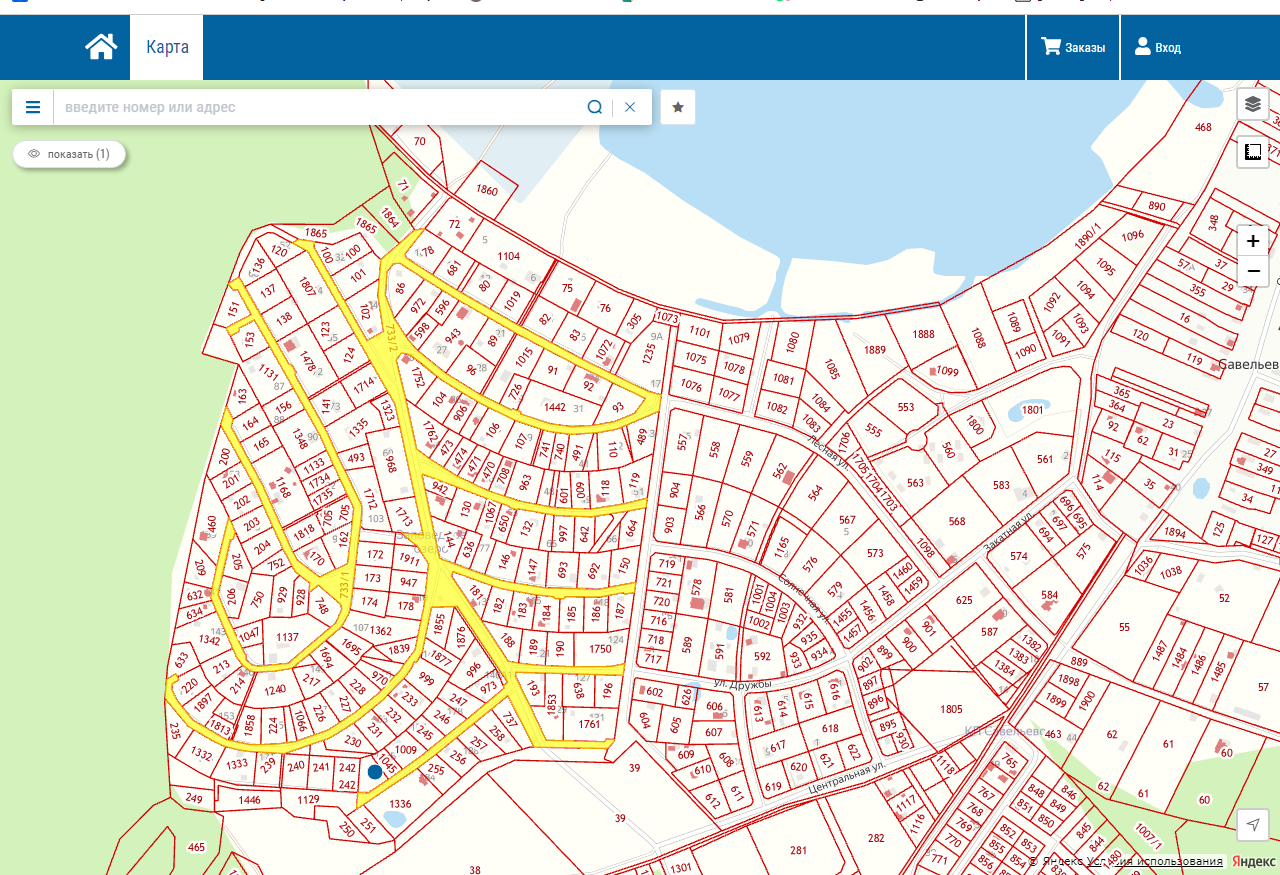Open favorites with the star button
1280x875 pixels.
[x=678, y=107]
